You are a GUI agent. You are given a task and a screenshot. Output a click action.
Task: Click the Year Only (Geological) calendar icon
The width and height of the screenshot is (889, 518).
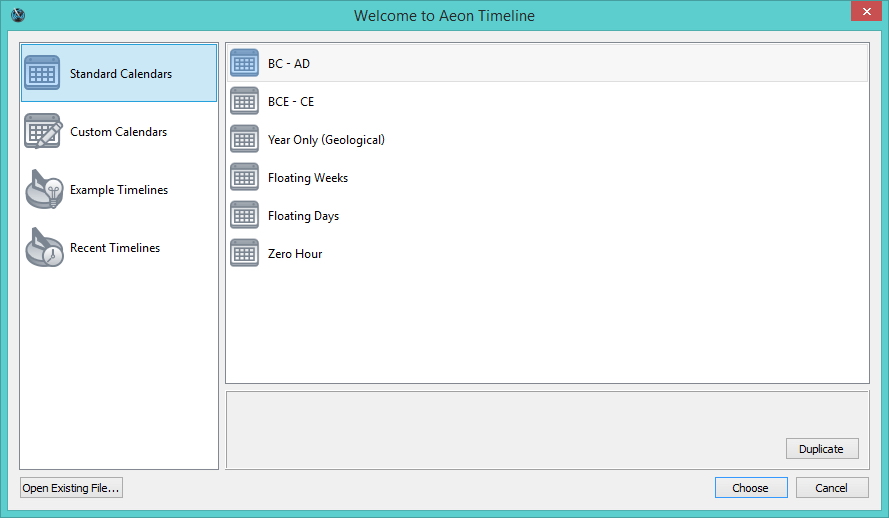245,139
